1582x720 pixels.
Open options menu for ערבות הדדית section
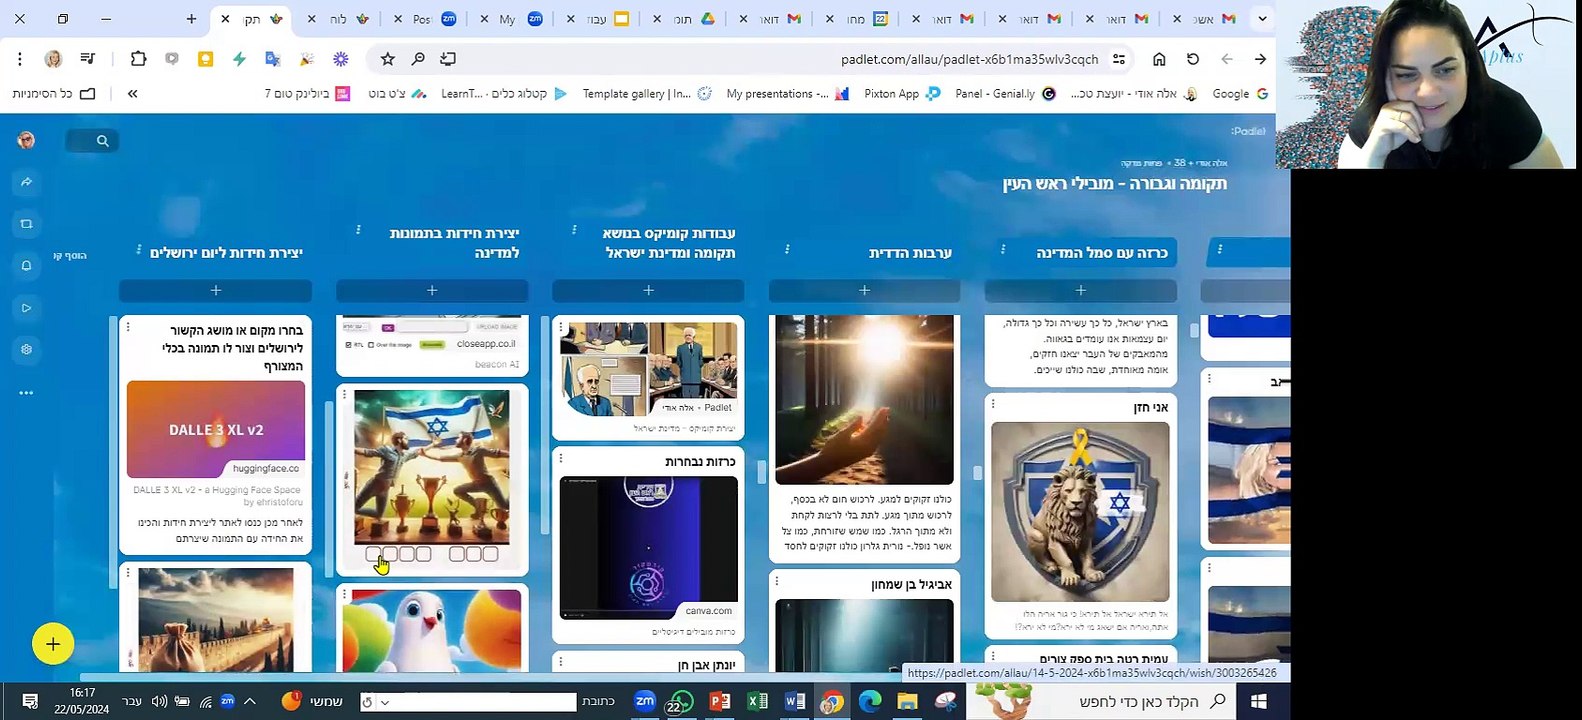point(788,249)
